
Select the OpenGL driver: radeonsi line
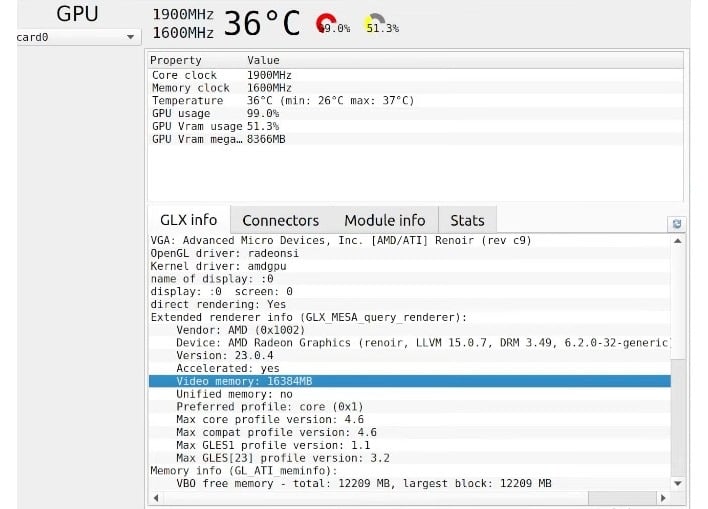[410, 253]
